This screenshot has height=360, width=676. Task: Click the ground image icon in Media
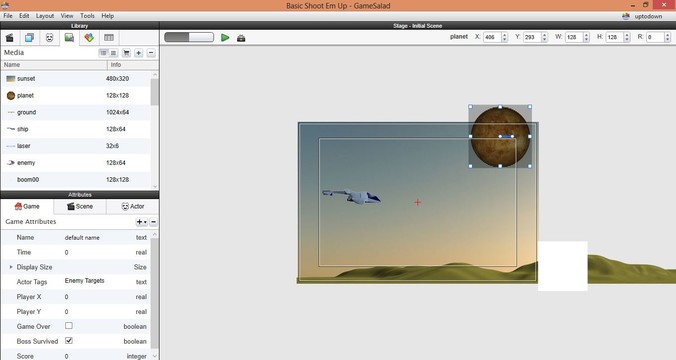(x=11, y=113)
